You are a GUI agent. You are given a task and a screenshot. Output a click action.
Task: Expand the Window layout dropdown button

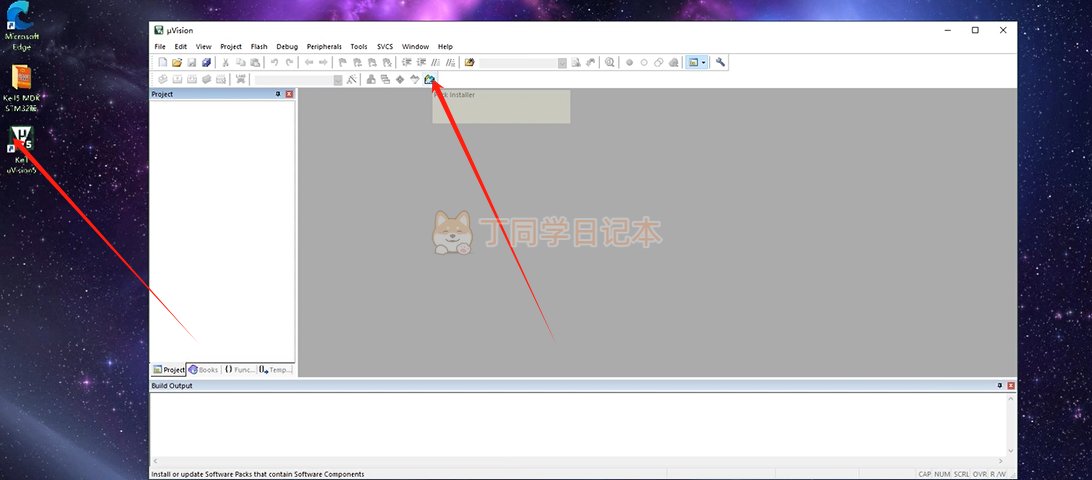tap(704, 62)
